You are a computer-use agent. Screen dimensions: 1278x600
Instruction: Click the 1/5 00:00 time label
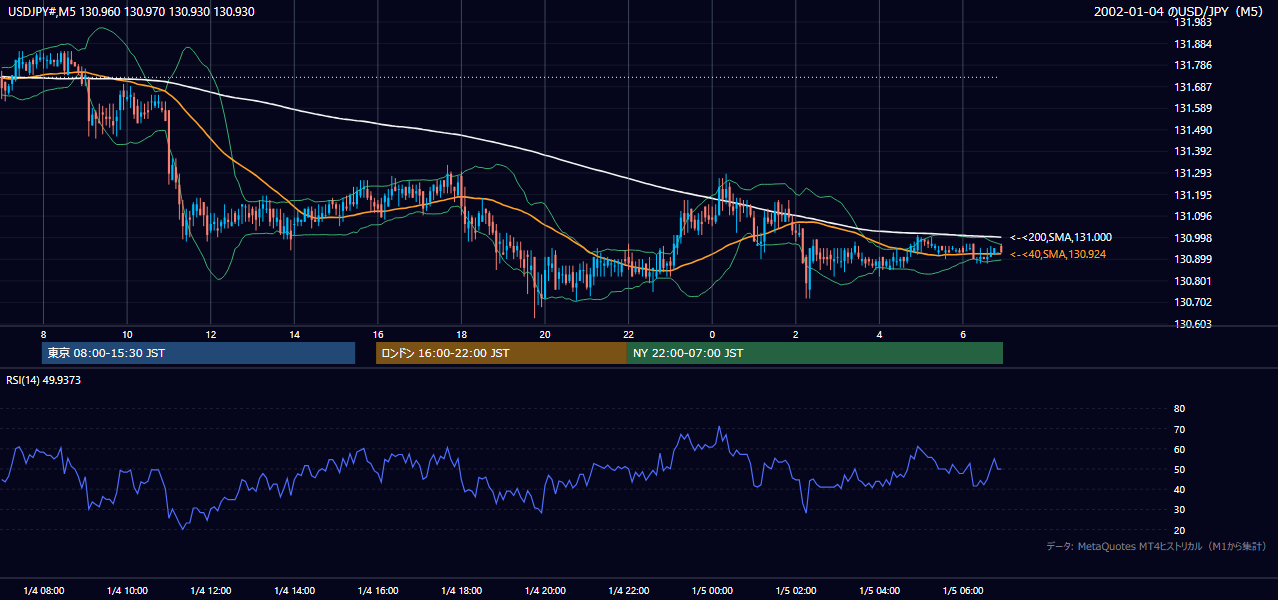point(712,590)
